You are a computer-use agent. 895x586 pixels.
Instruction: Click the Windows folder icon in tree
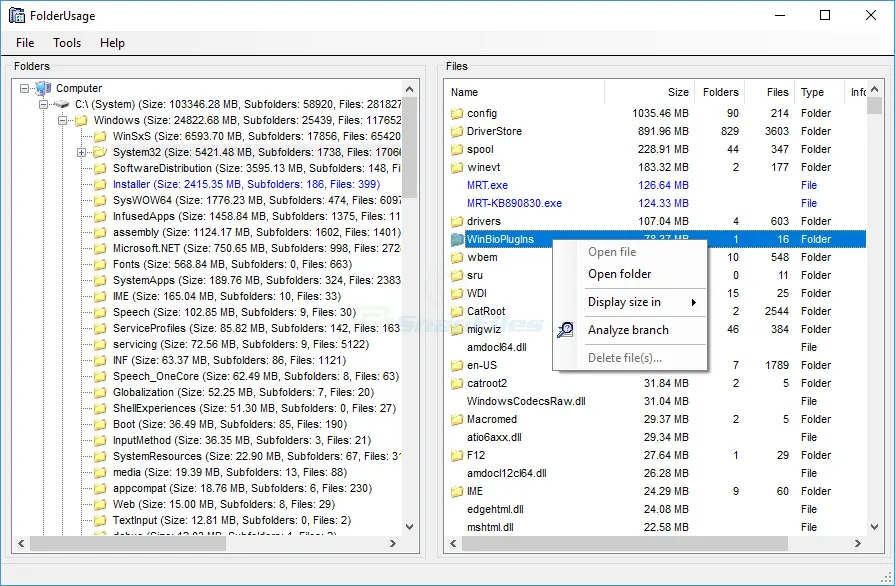81,120
